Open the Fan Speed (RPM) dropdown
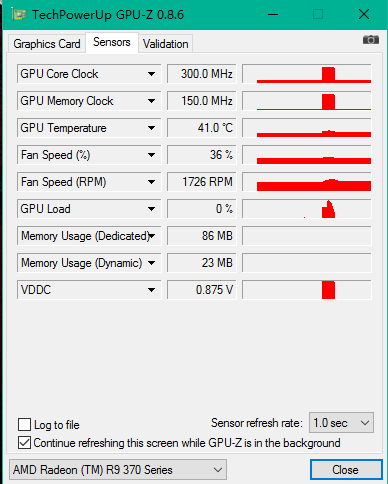388x484 pixels. [151, 182]
